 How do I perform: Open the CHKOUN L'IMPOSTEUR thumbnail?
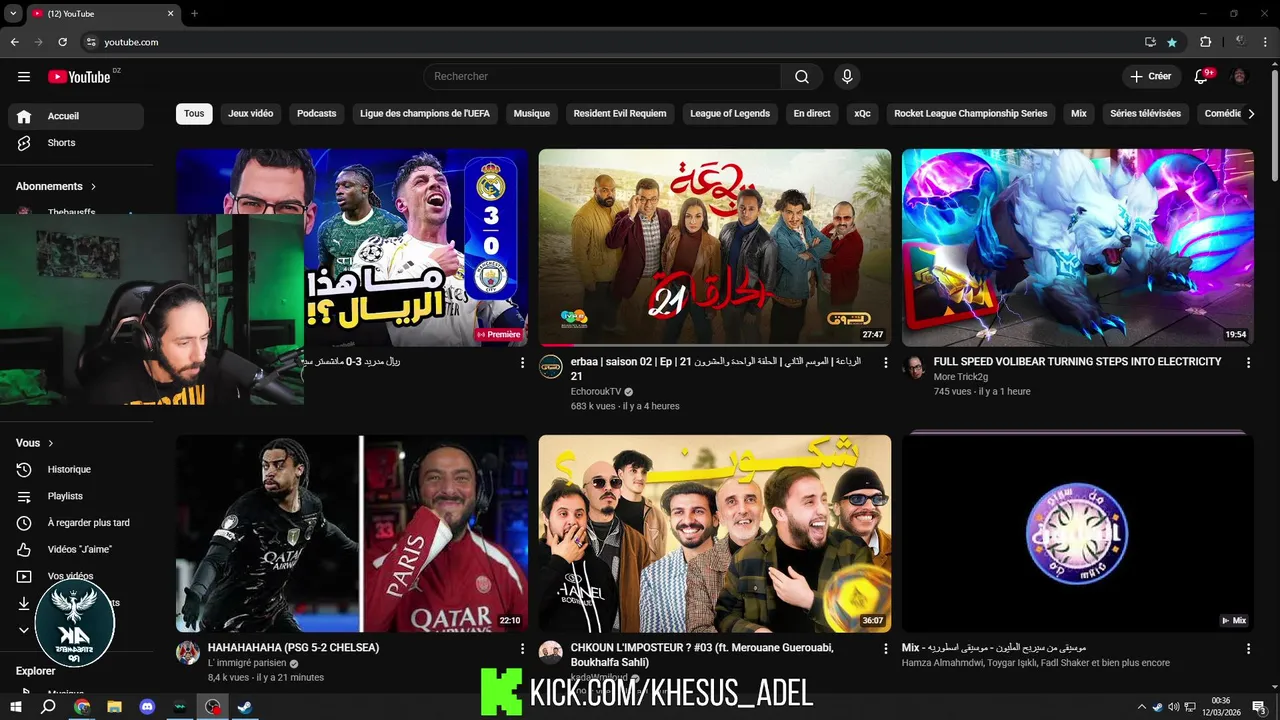click(x=715, y=533)
